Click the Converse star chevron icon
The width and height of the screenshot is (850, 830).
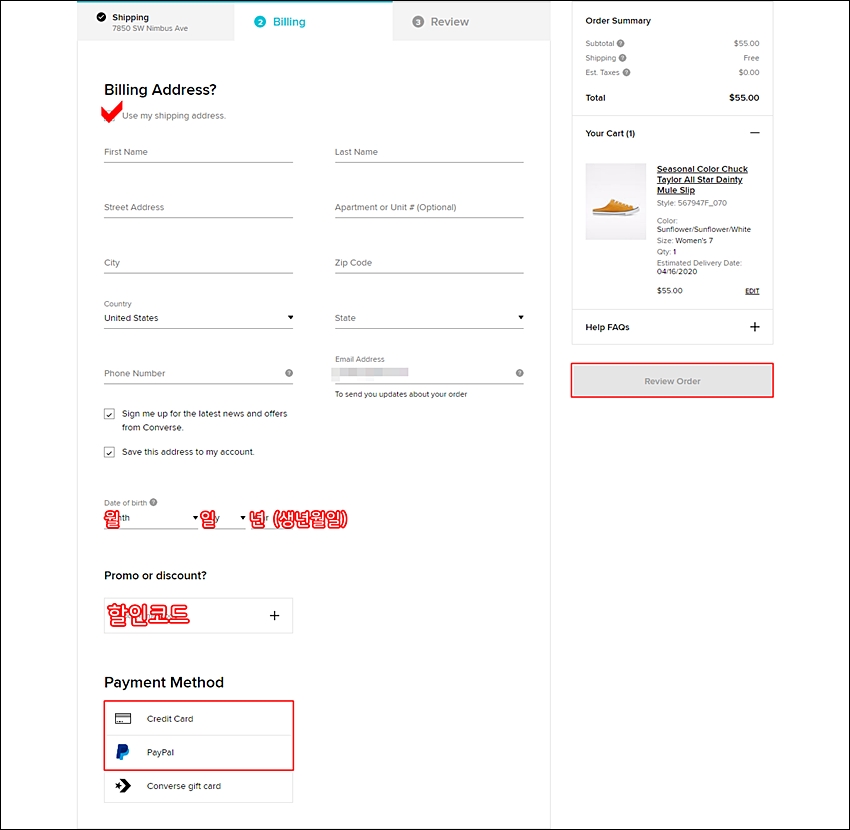tap(123, 786)
